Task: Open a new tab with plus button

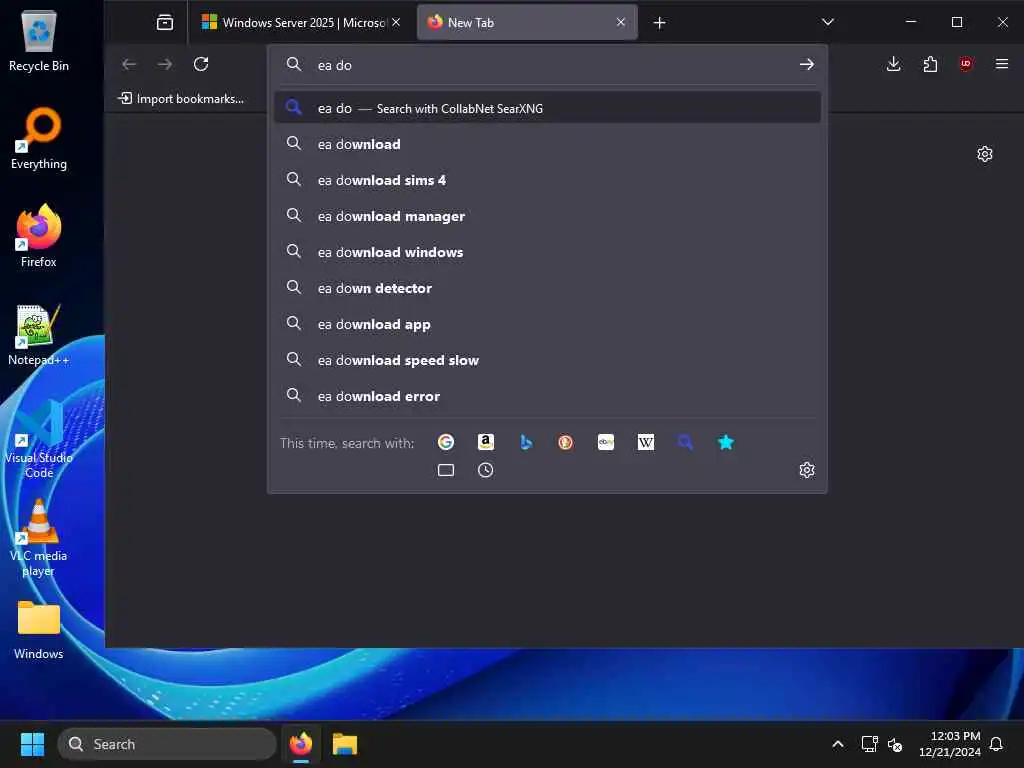Action: (660, 23)
